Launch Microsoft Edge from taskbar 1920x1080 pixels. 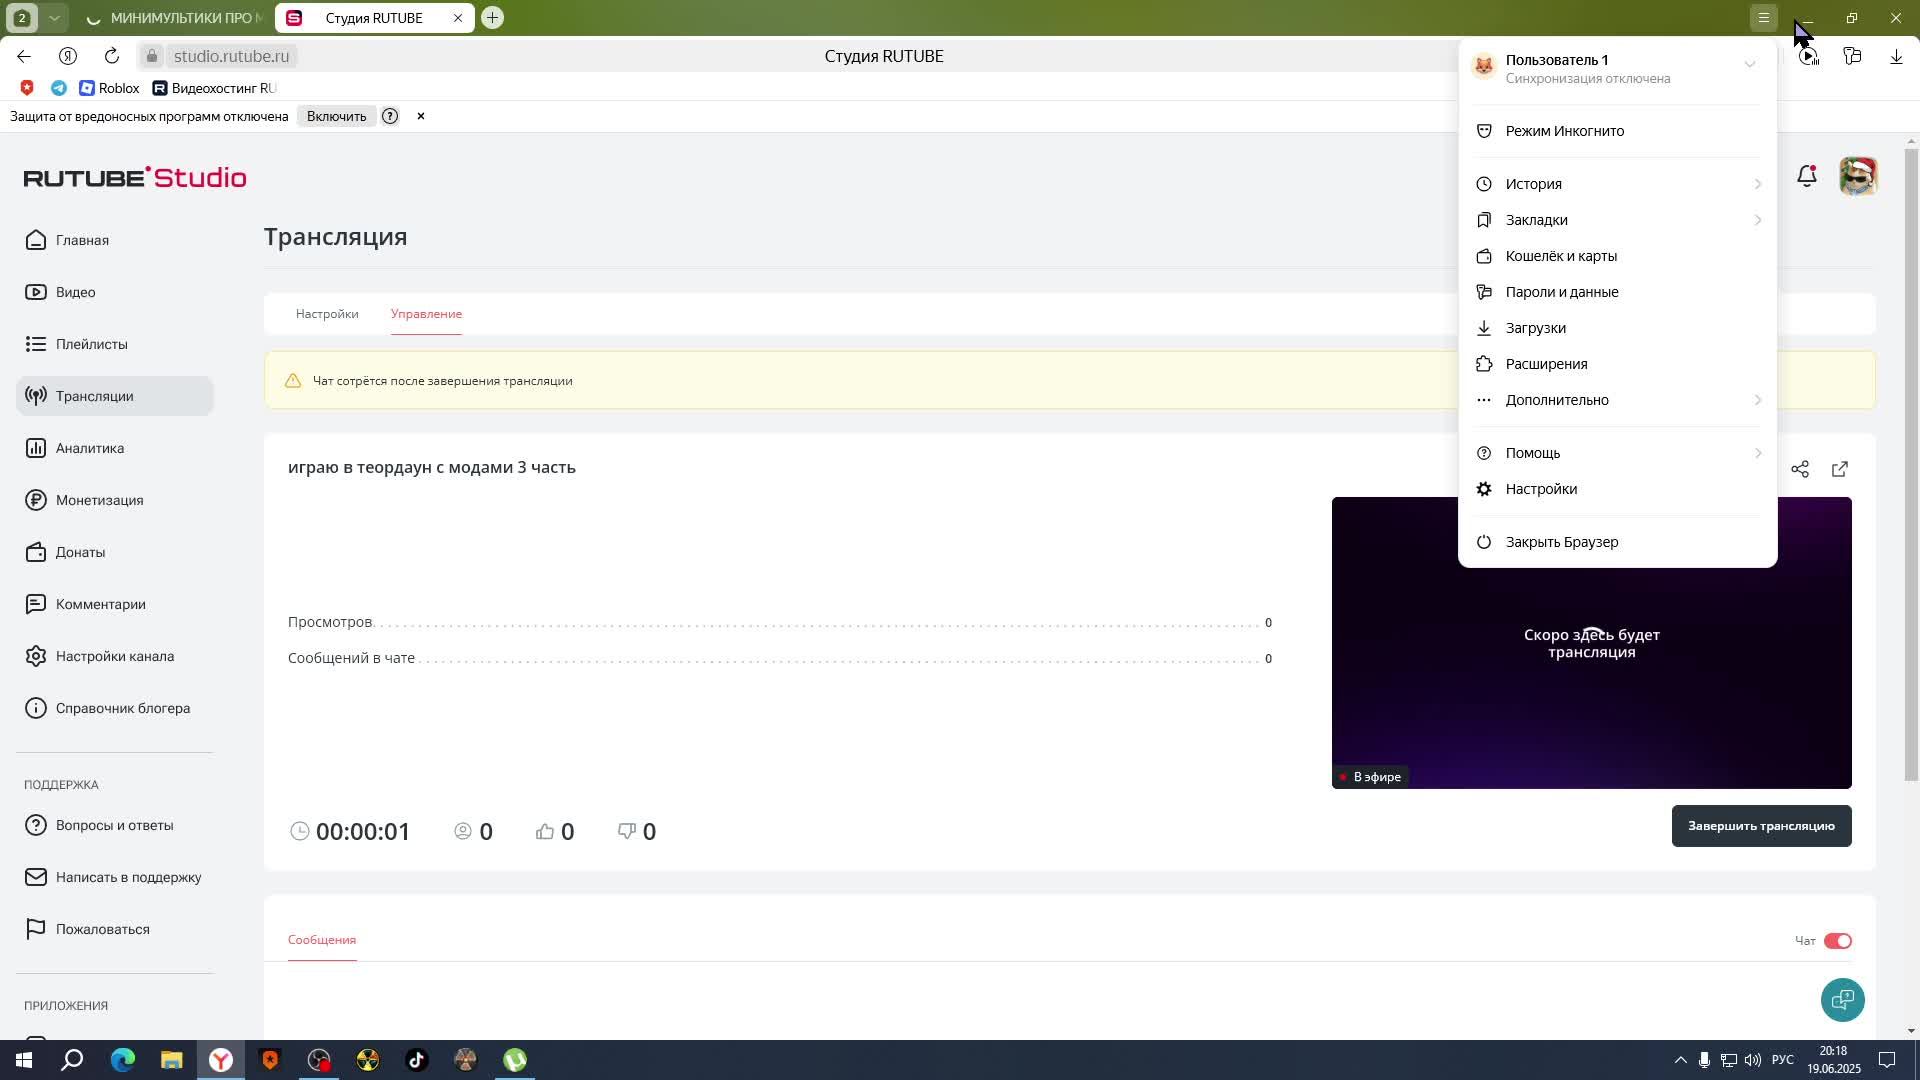pos(122,1060)
